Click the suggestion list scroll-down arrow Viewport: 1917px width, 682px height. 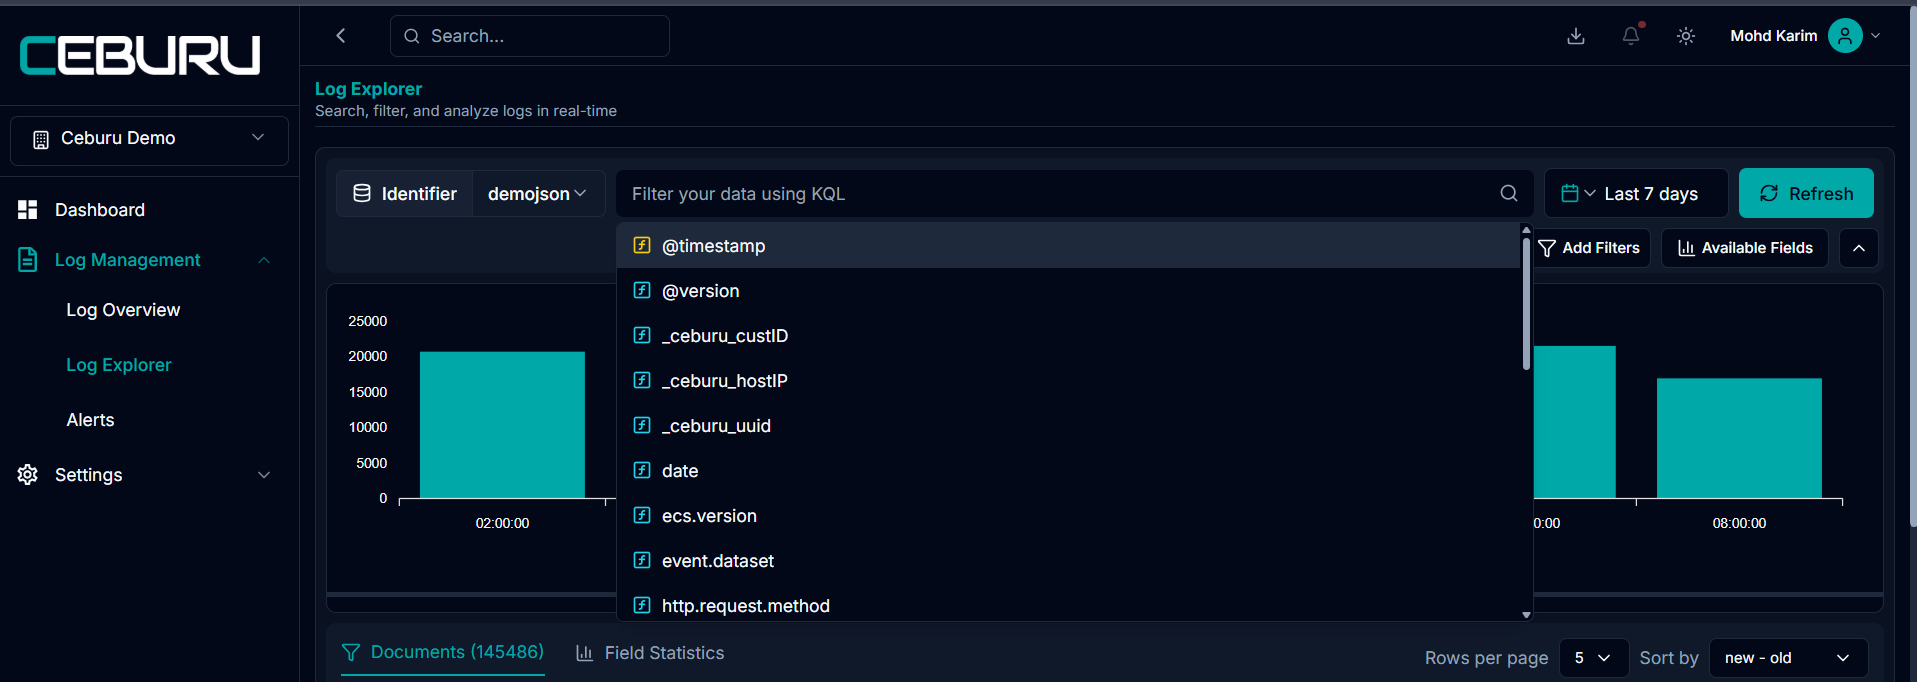[x=1526, y=615]
